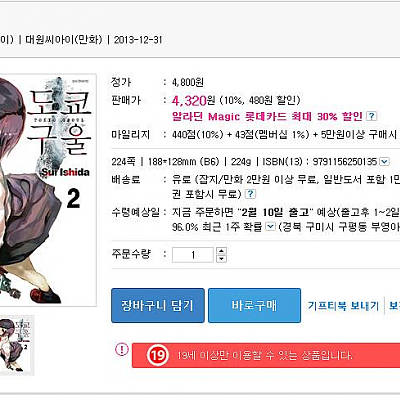Expand the ISBN(13) dropdown arrow

tap(384, 162)
